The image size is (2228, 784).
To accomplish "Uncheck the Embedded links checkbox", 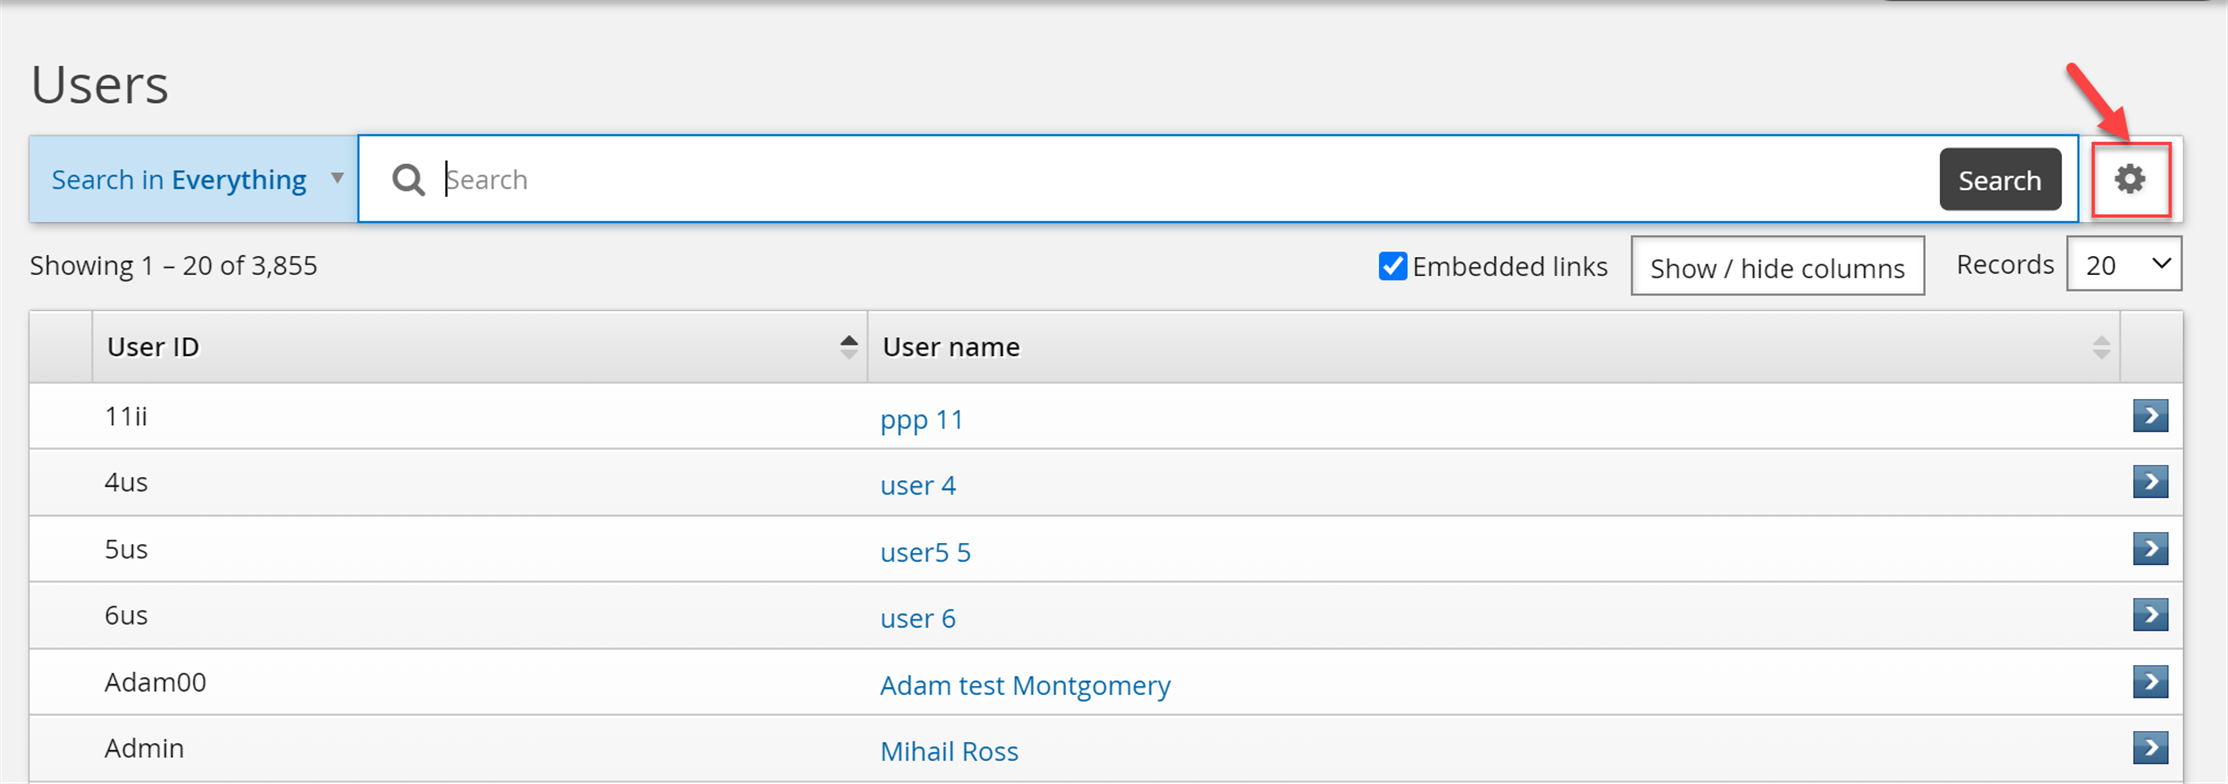I will 1392,266.
